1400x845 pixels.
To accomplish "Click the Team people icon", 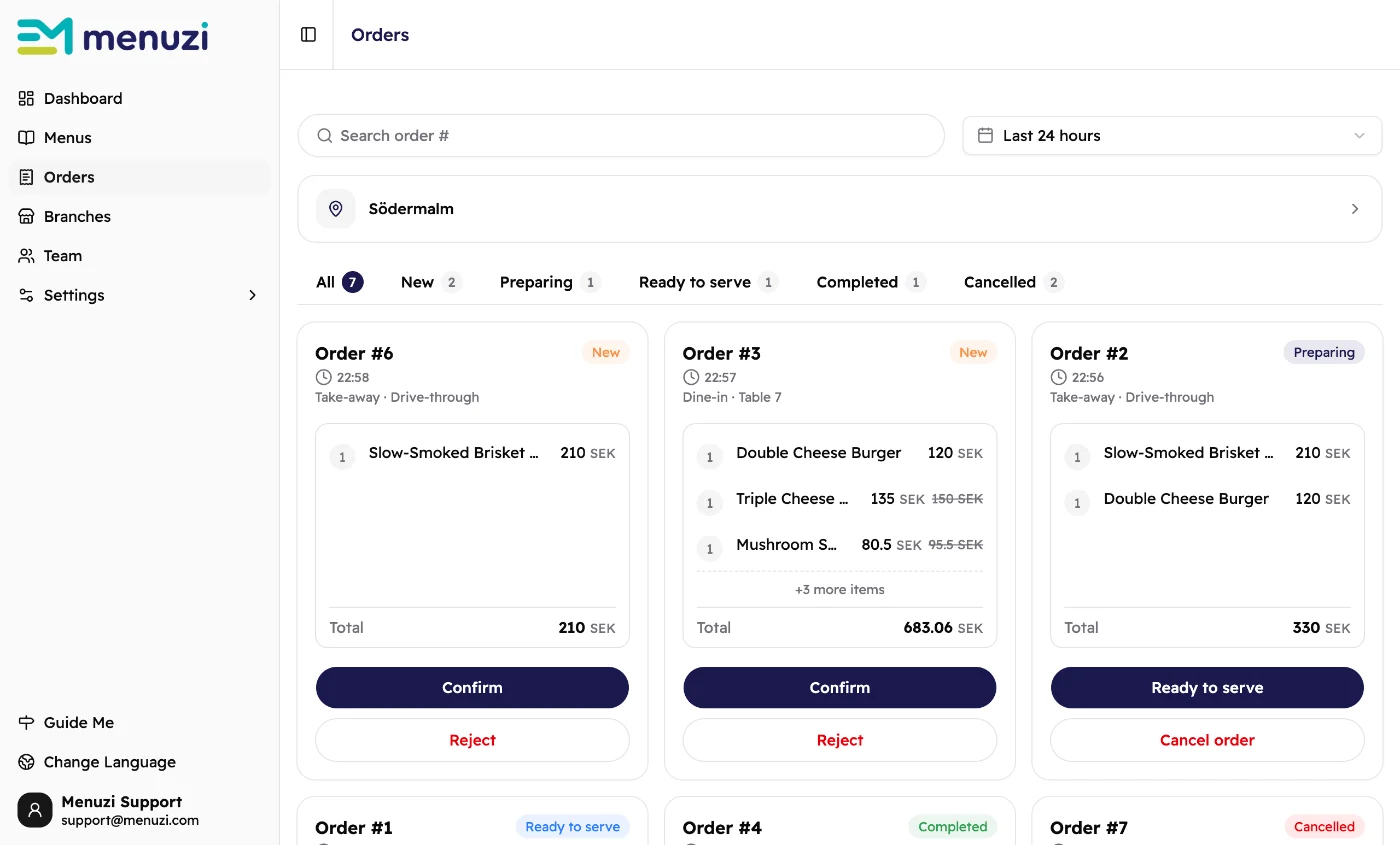I will click(27, 256).
